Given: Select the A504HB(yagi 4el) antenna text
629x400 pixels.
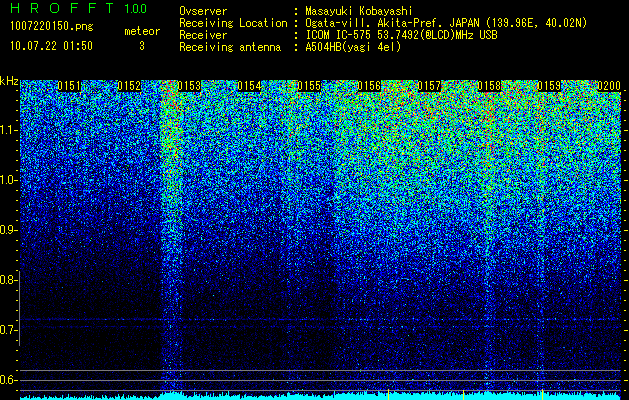Looking at the screenshot, I should pos(353,47).
